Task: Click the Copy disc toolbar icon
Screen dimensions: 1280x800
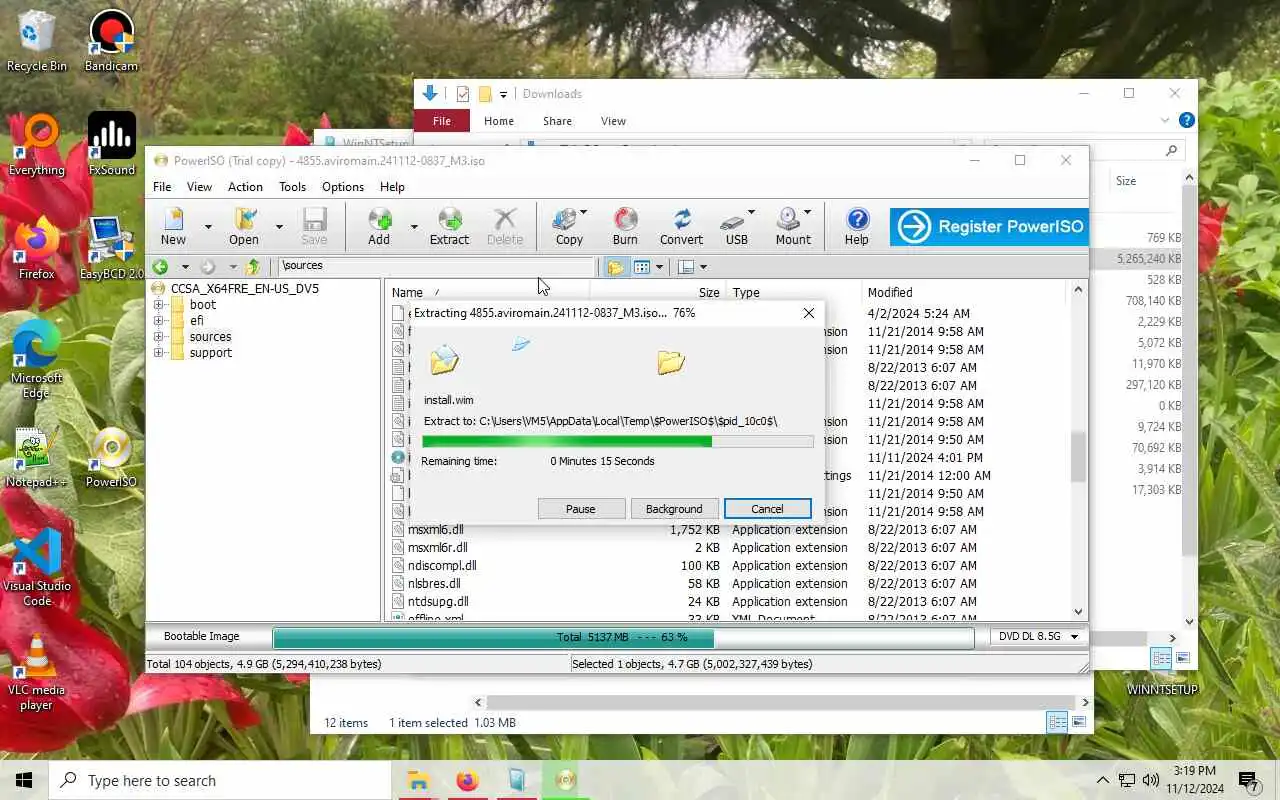Action: (569, 226)
